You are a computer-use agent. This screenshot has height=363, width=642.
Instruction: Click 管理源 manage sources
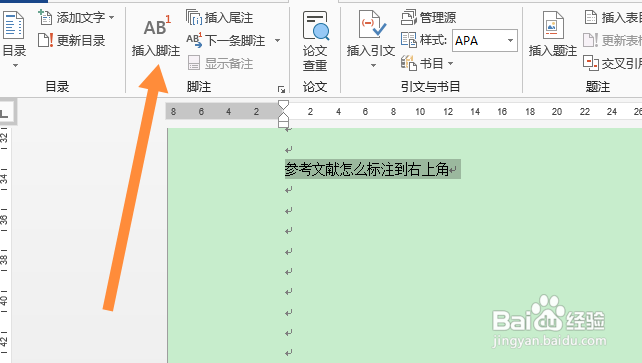click(428, 18)
